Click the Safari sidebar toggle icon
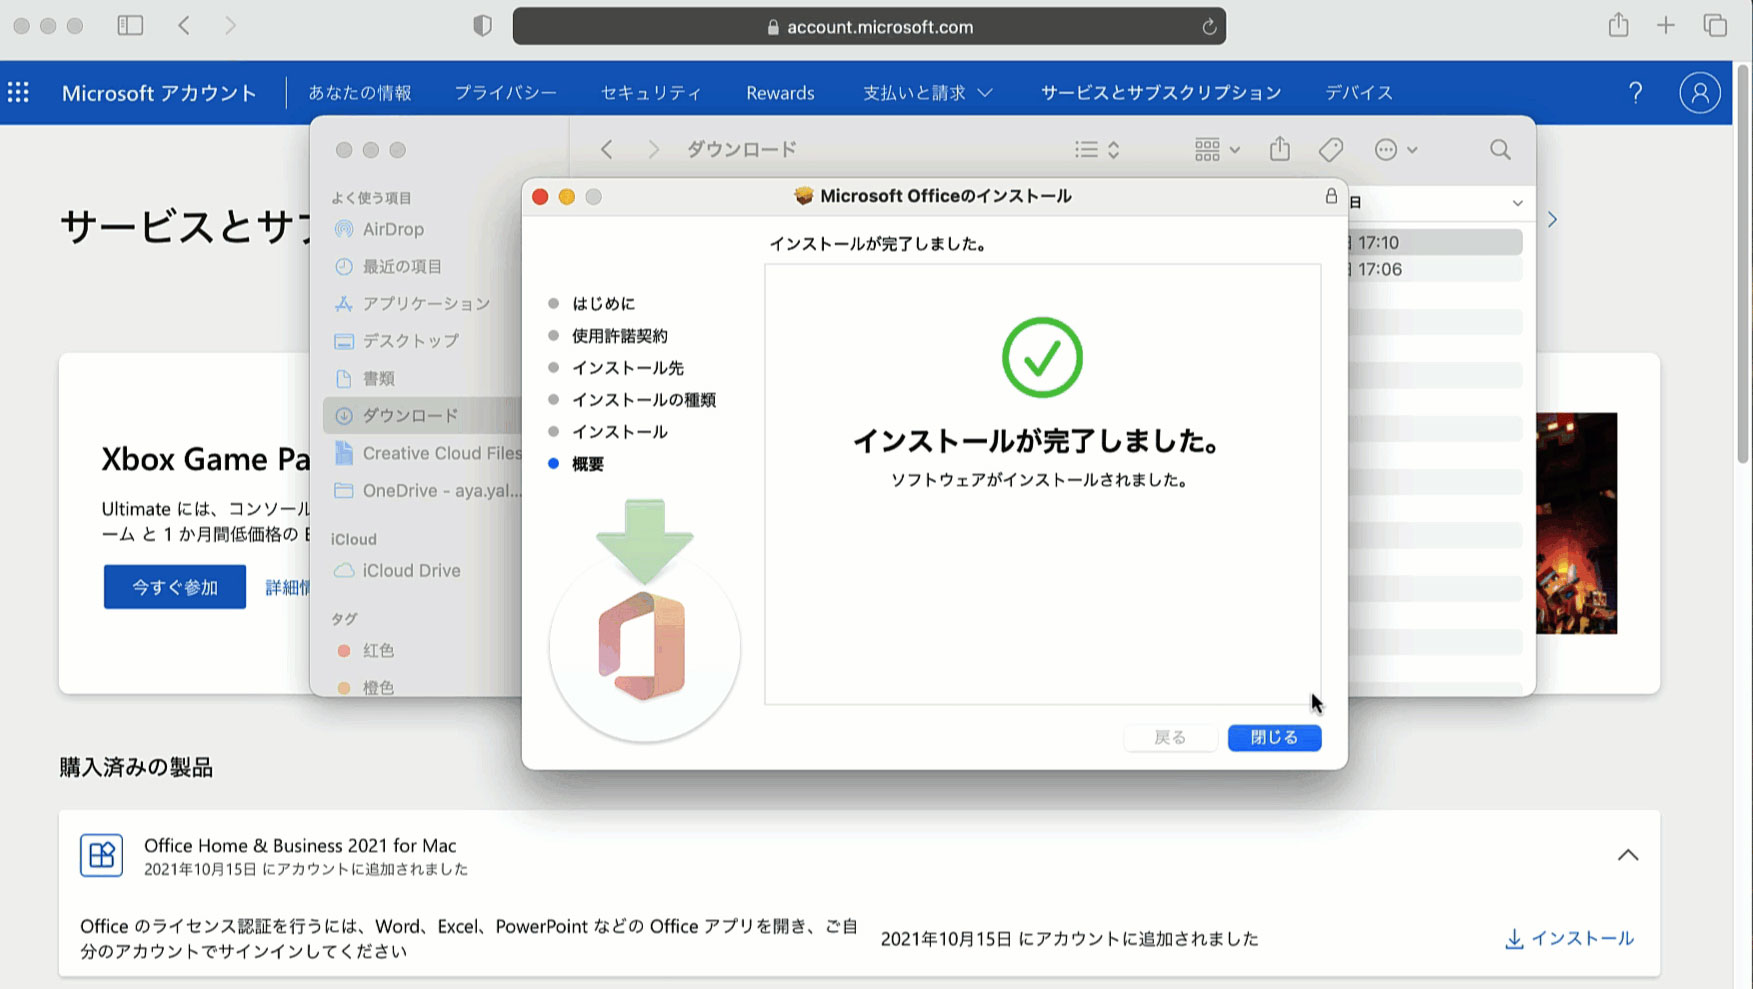 [x=130, y=26]
